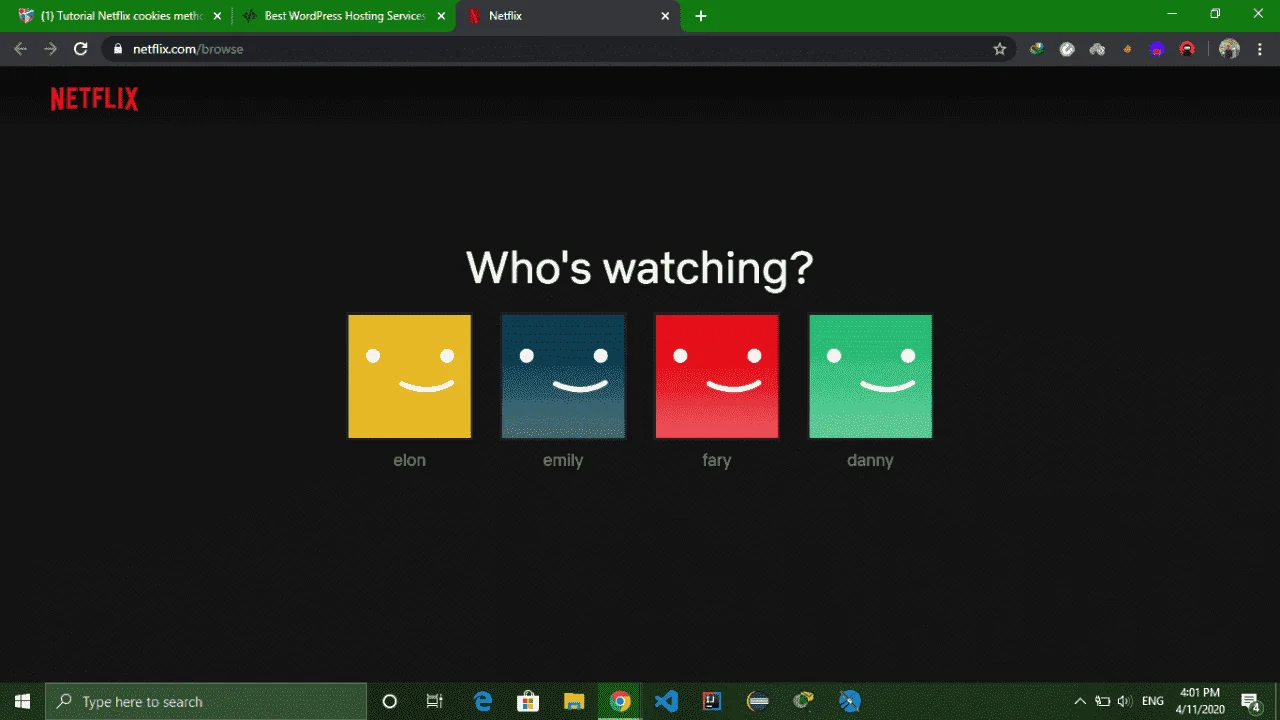Open the clock and calendar flyout
This screenshot has height=720, width=1280.
pyautogui.click(x=1200, y=701)
